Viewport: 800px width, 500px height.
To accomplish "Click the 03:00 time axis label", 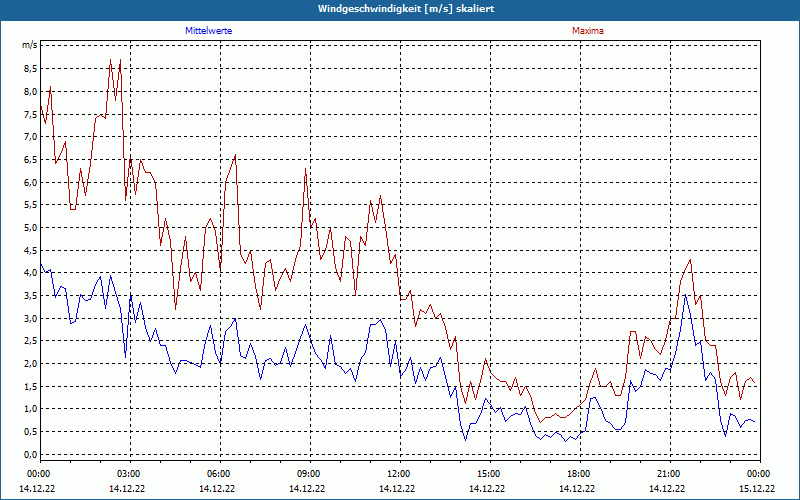I will [x=129, y=474].
